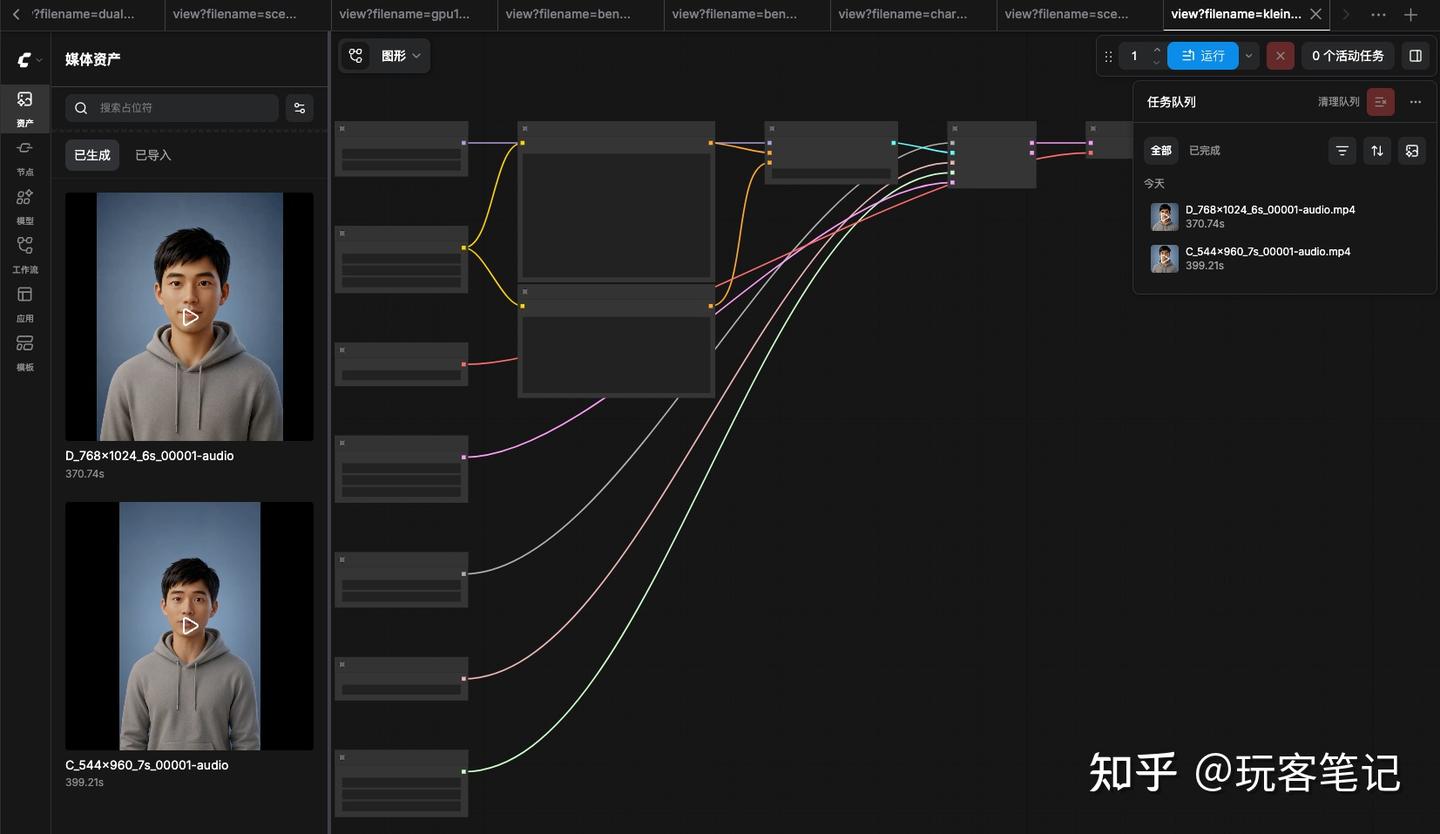Click the tab strip forward arrow
This screenshot has width=1440, height=834.
click(1345, 14)
